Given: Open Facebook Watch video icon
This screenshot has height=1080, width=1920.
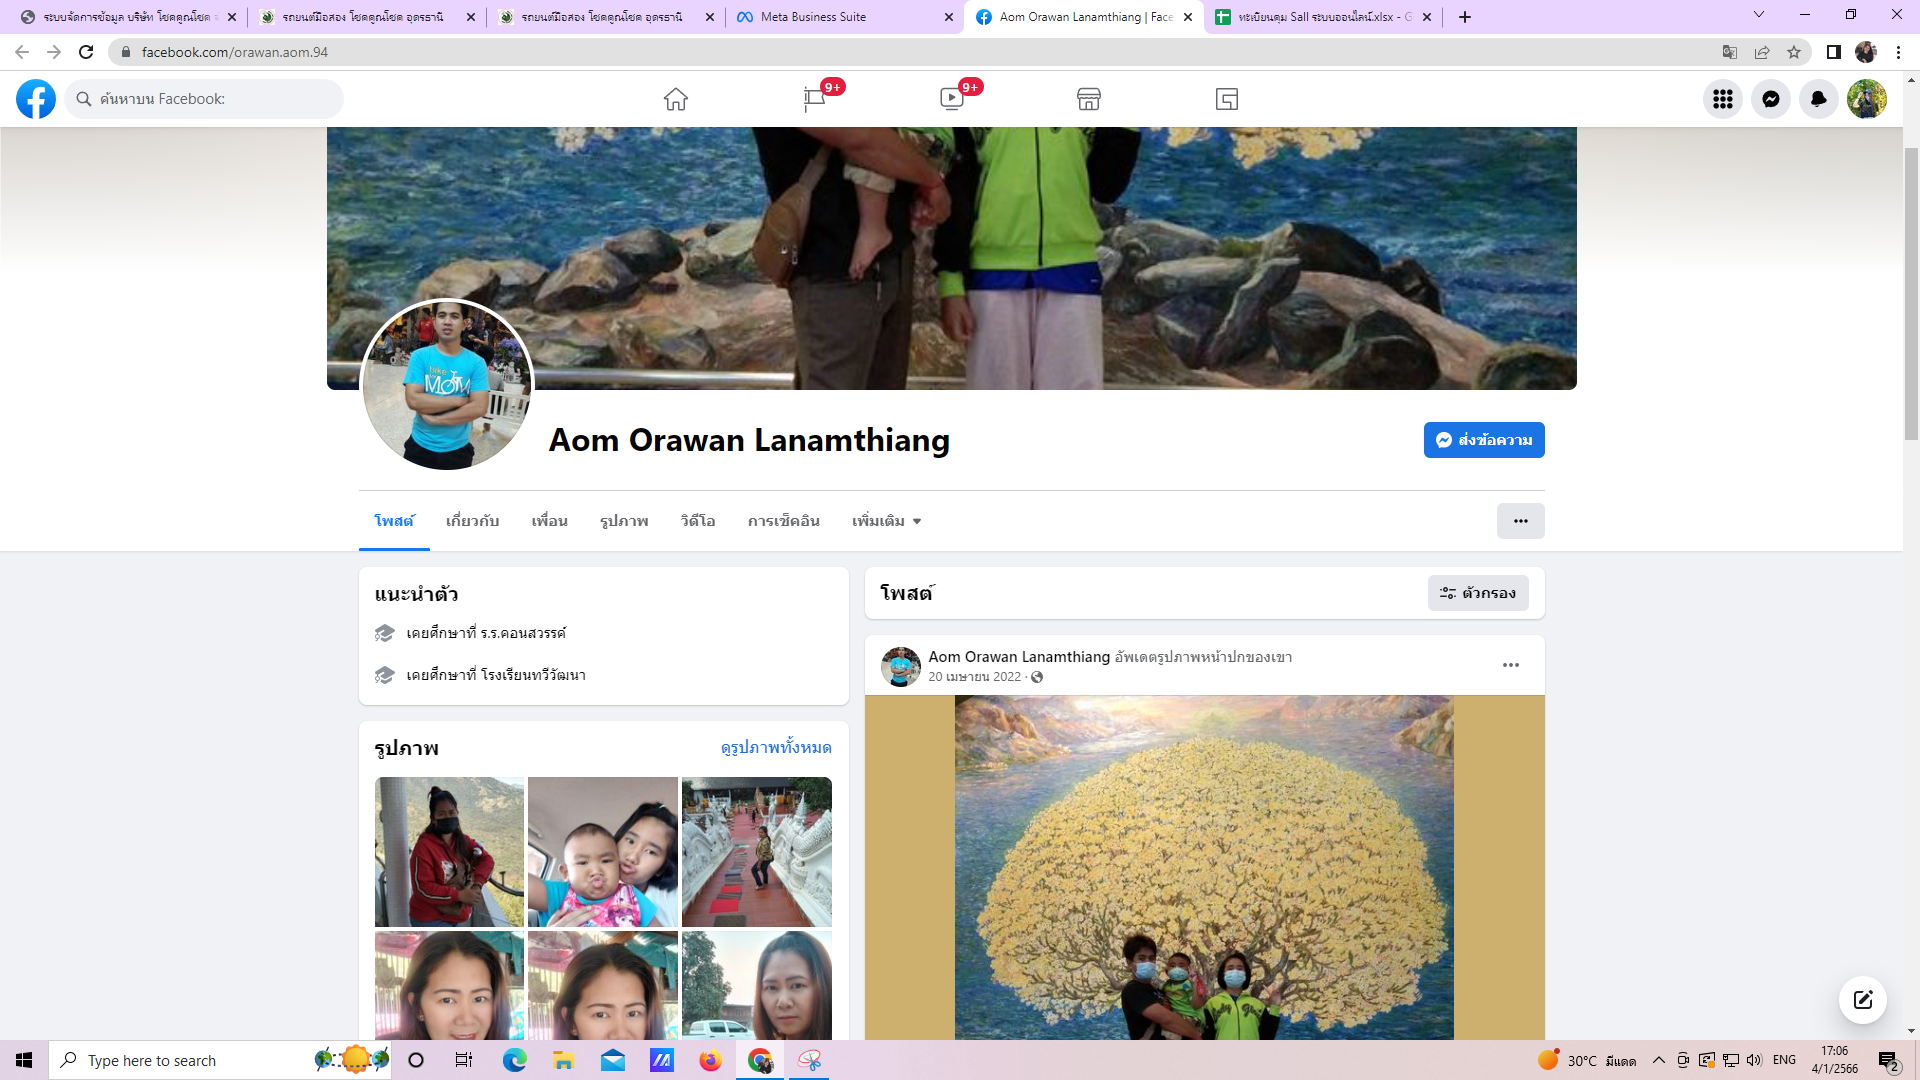Looking at the screenshot, I should [x=952, y=99].
